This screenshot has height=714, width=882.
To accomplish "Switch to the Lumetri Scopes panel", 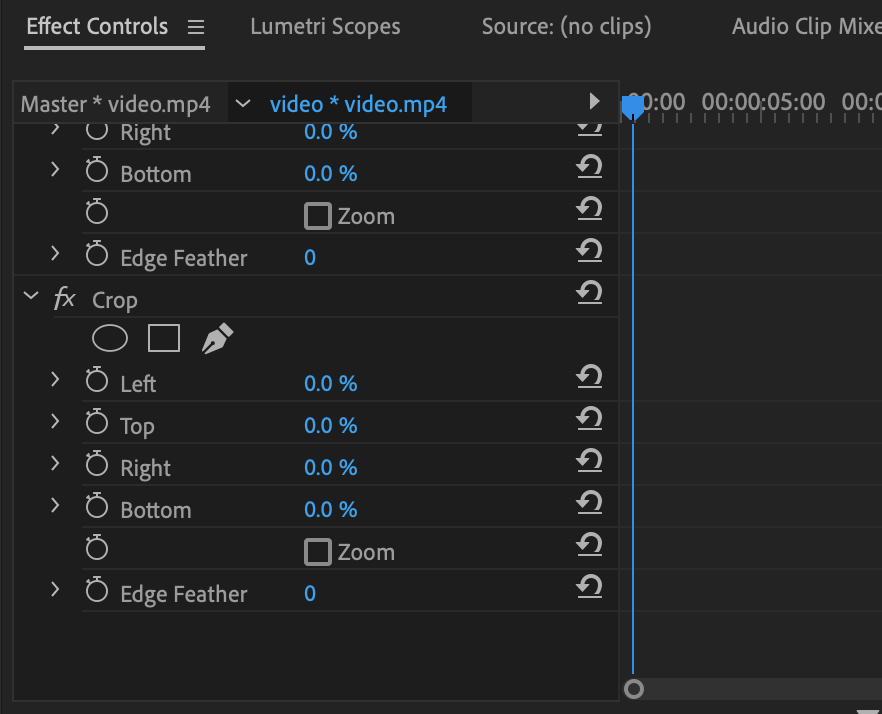I will click(x=325, y=26).
